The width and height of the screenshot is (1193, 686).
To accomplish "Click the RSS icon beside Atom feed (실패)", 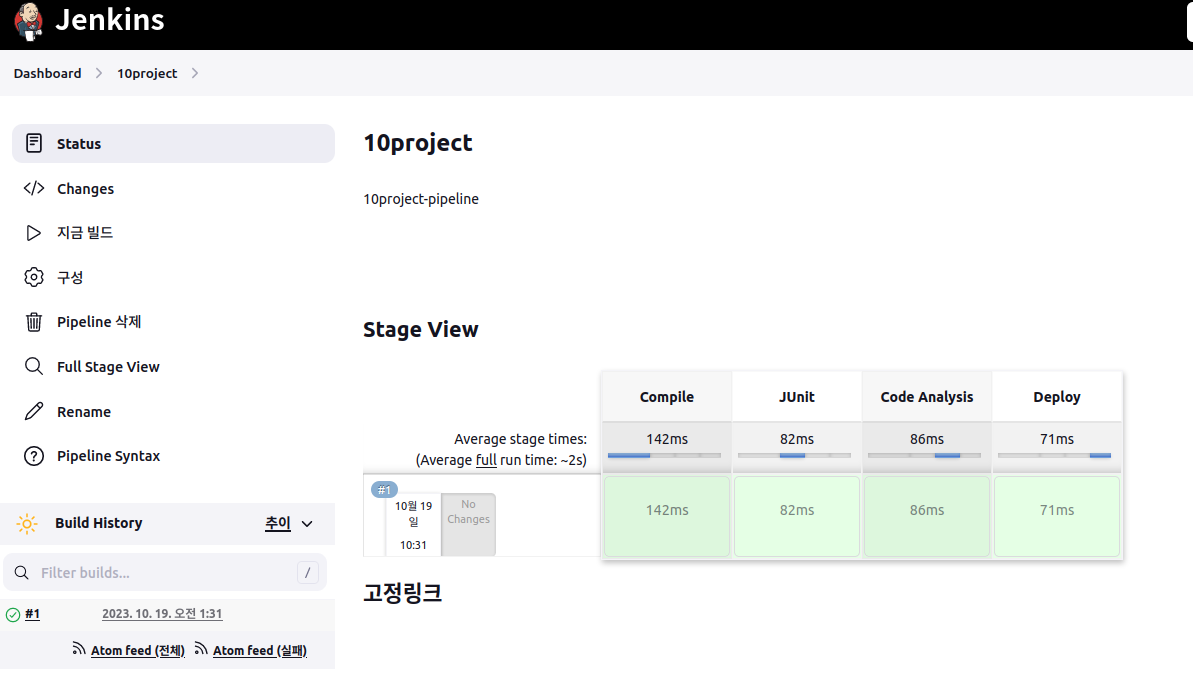I will pyautogui.click(x=201, y=649).
